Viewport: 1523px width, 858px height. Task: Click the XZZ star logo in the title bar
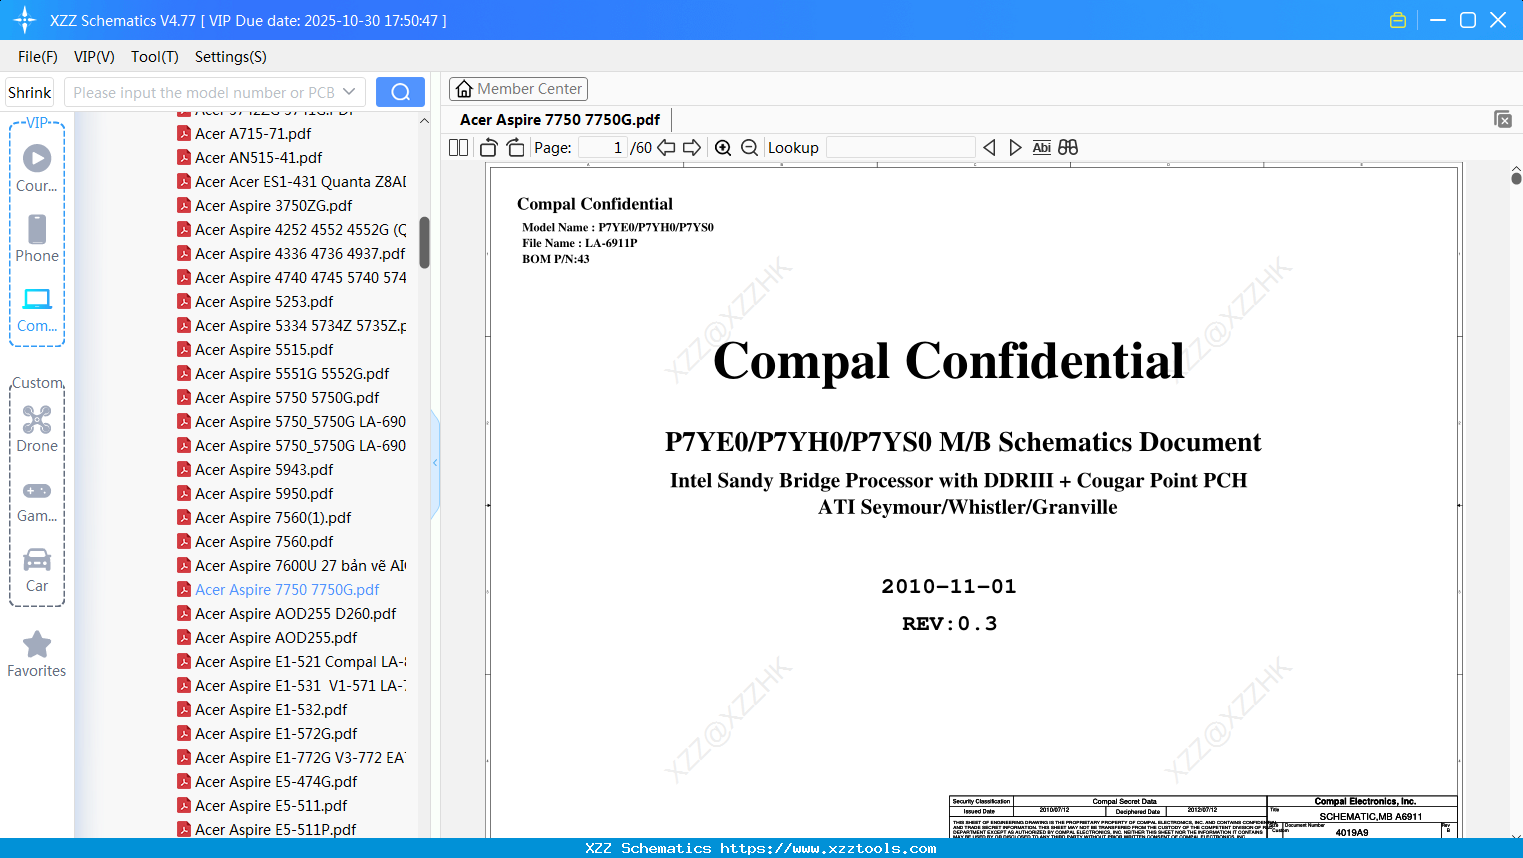(x=25, y=20)
